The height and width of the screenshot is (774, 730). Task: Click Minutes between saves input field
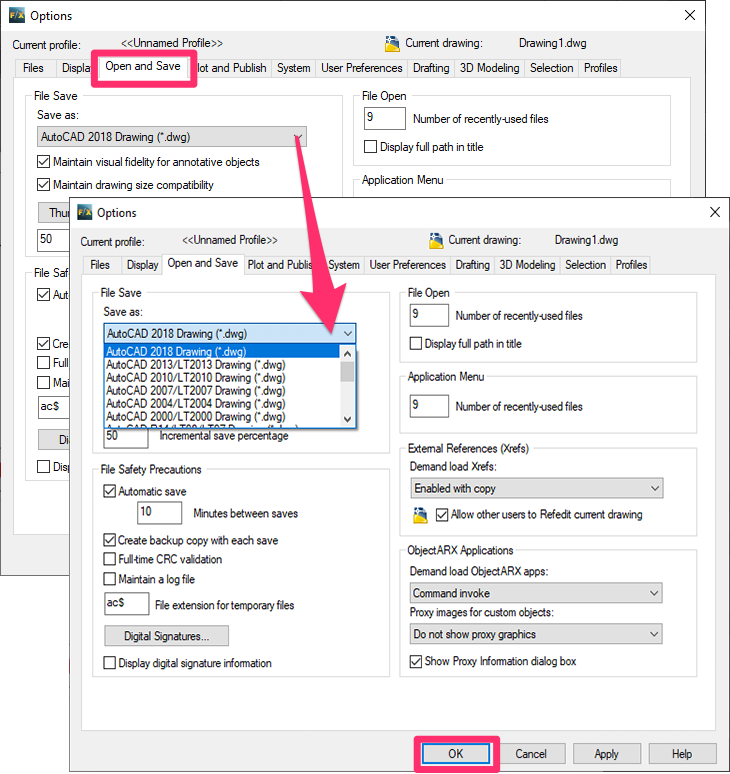tap(159, 512)
